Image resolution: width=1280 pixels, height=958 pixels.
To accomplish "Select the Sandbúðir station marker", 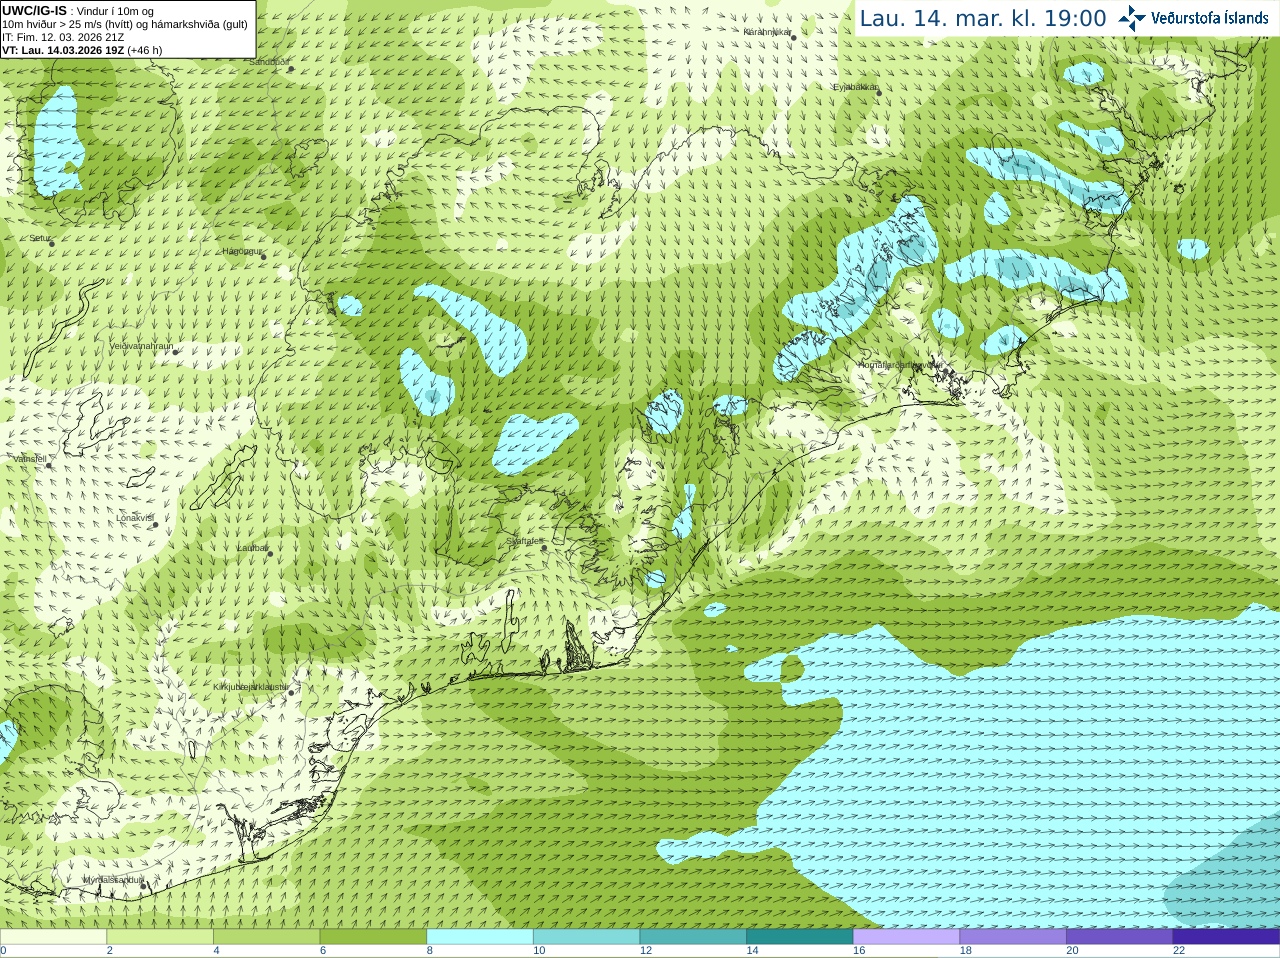I will (x=290, y=69).
